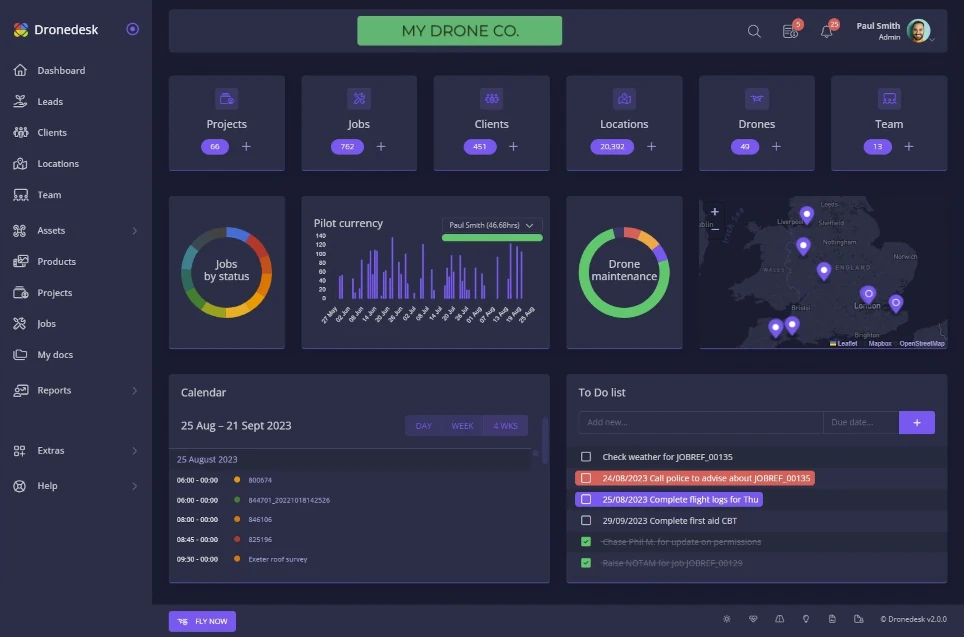Switch calendar to 4 WKS view
Image resolution: width=964 pixels, height=637 pixels.
(505, 425)
